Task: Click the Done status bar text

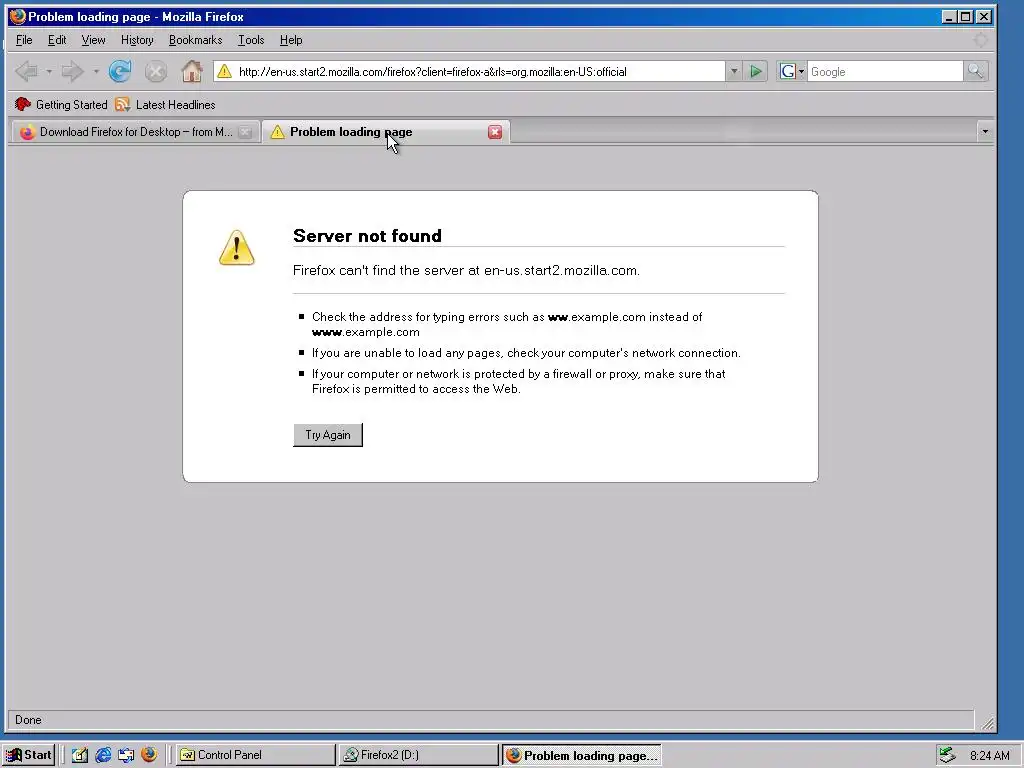Action: click(x=28, y=720)
